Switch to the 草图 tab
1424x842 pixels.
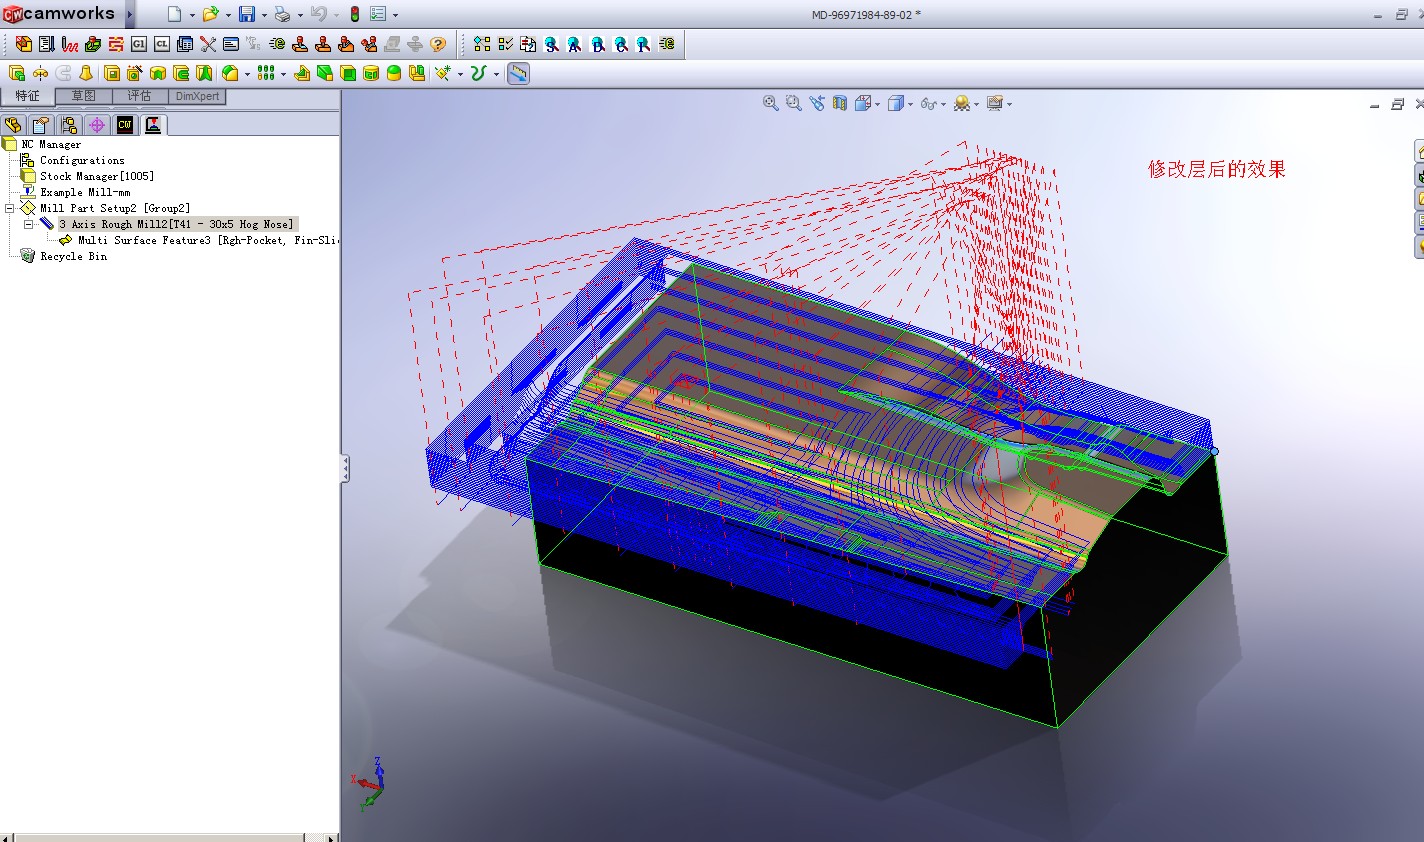tap(84, 96)
